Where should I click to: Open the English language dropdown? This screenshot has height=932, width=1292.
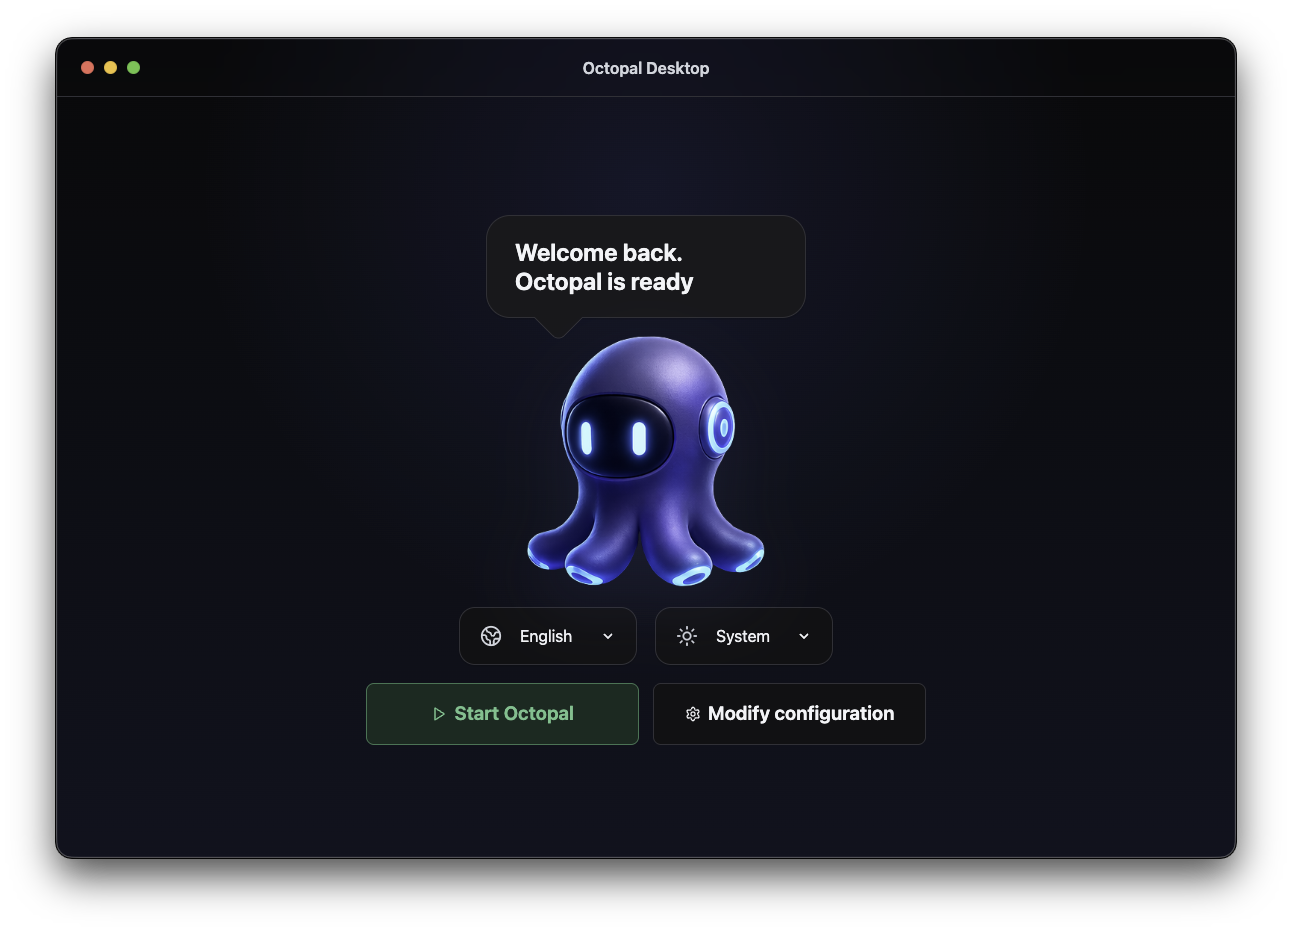[548, 636]
